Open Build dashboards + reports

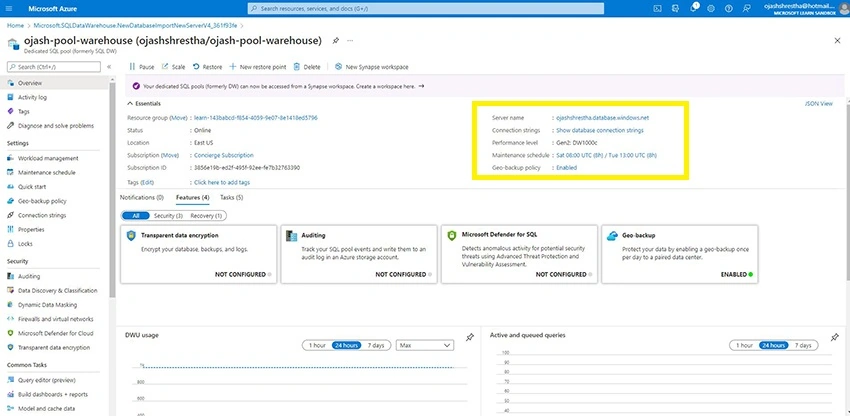54,394
